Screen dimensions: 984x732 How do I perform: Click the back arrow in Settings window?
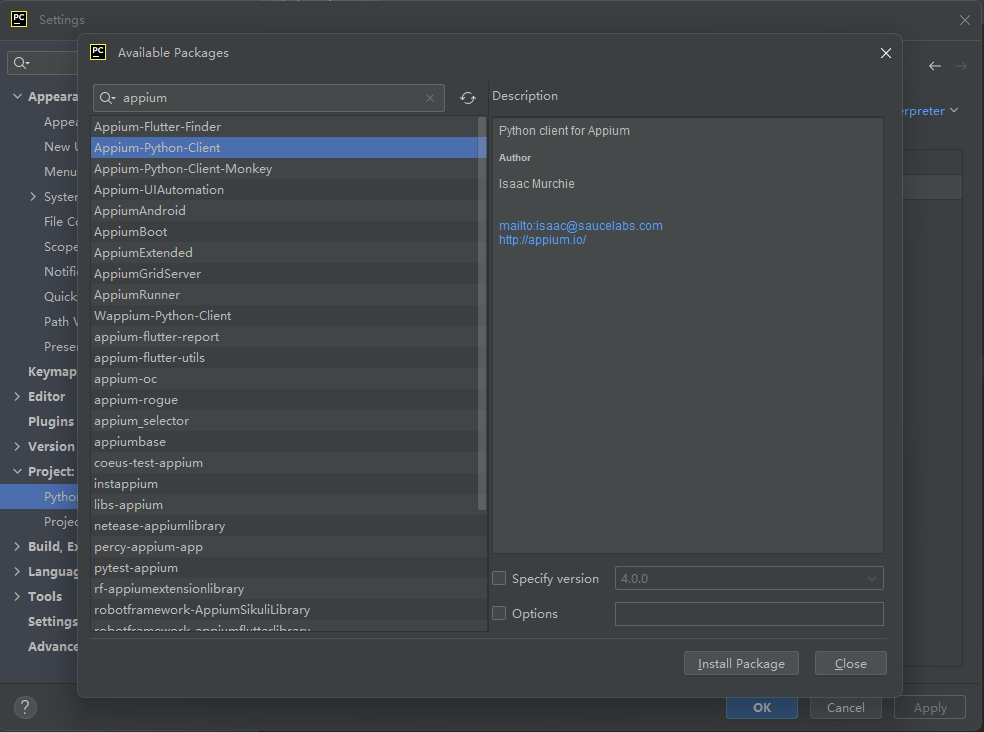[x=935, y=66]
